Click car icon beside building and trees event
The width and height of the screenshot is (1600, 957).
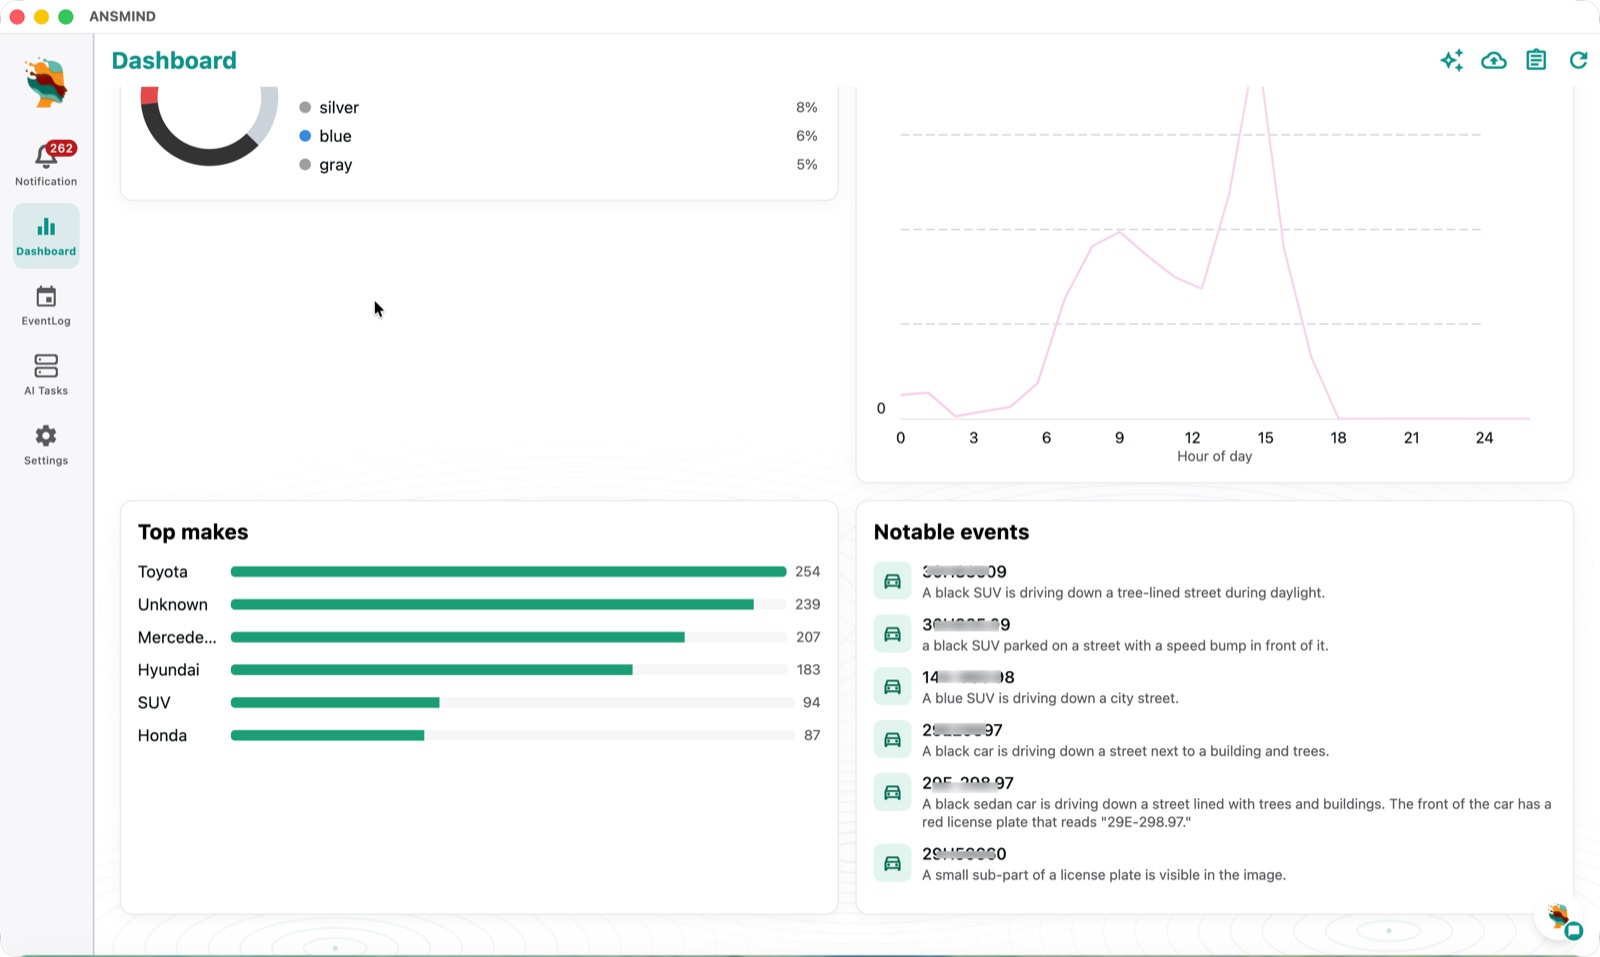[x=892, y=740]
